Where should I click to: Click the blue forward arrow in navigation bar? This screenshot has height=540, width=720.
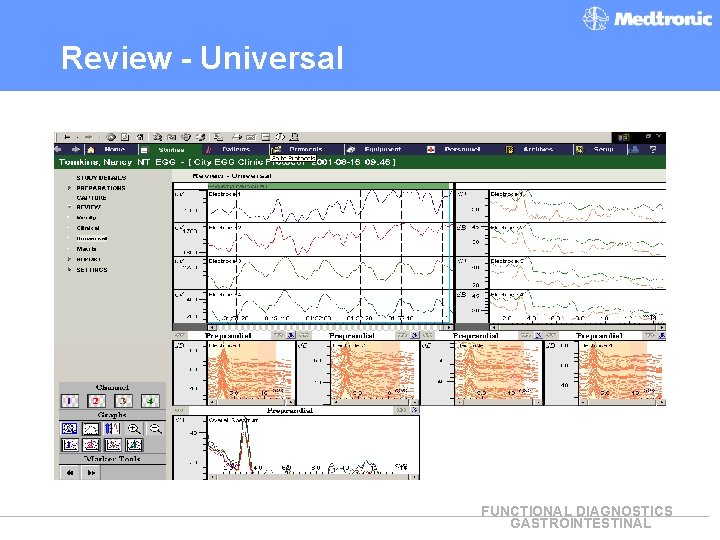(76, 149)
